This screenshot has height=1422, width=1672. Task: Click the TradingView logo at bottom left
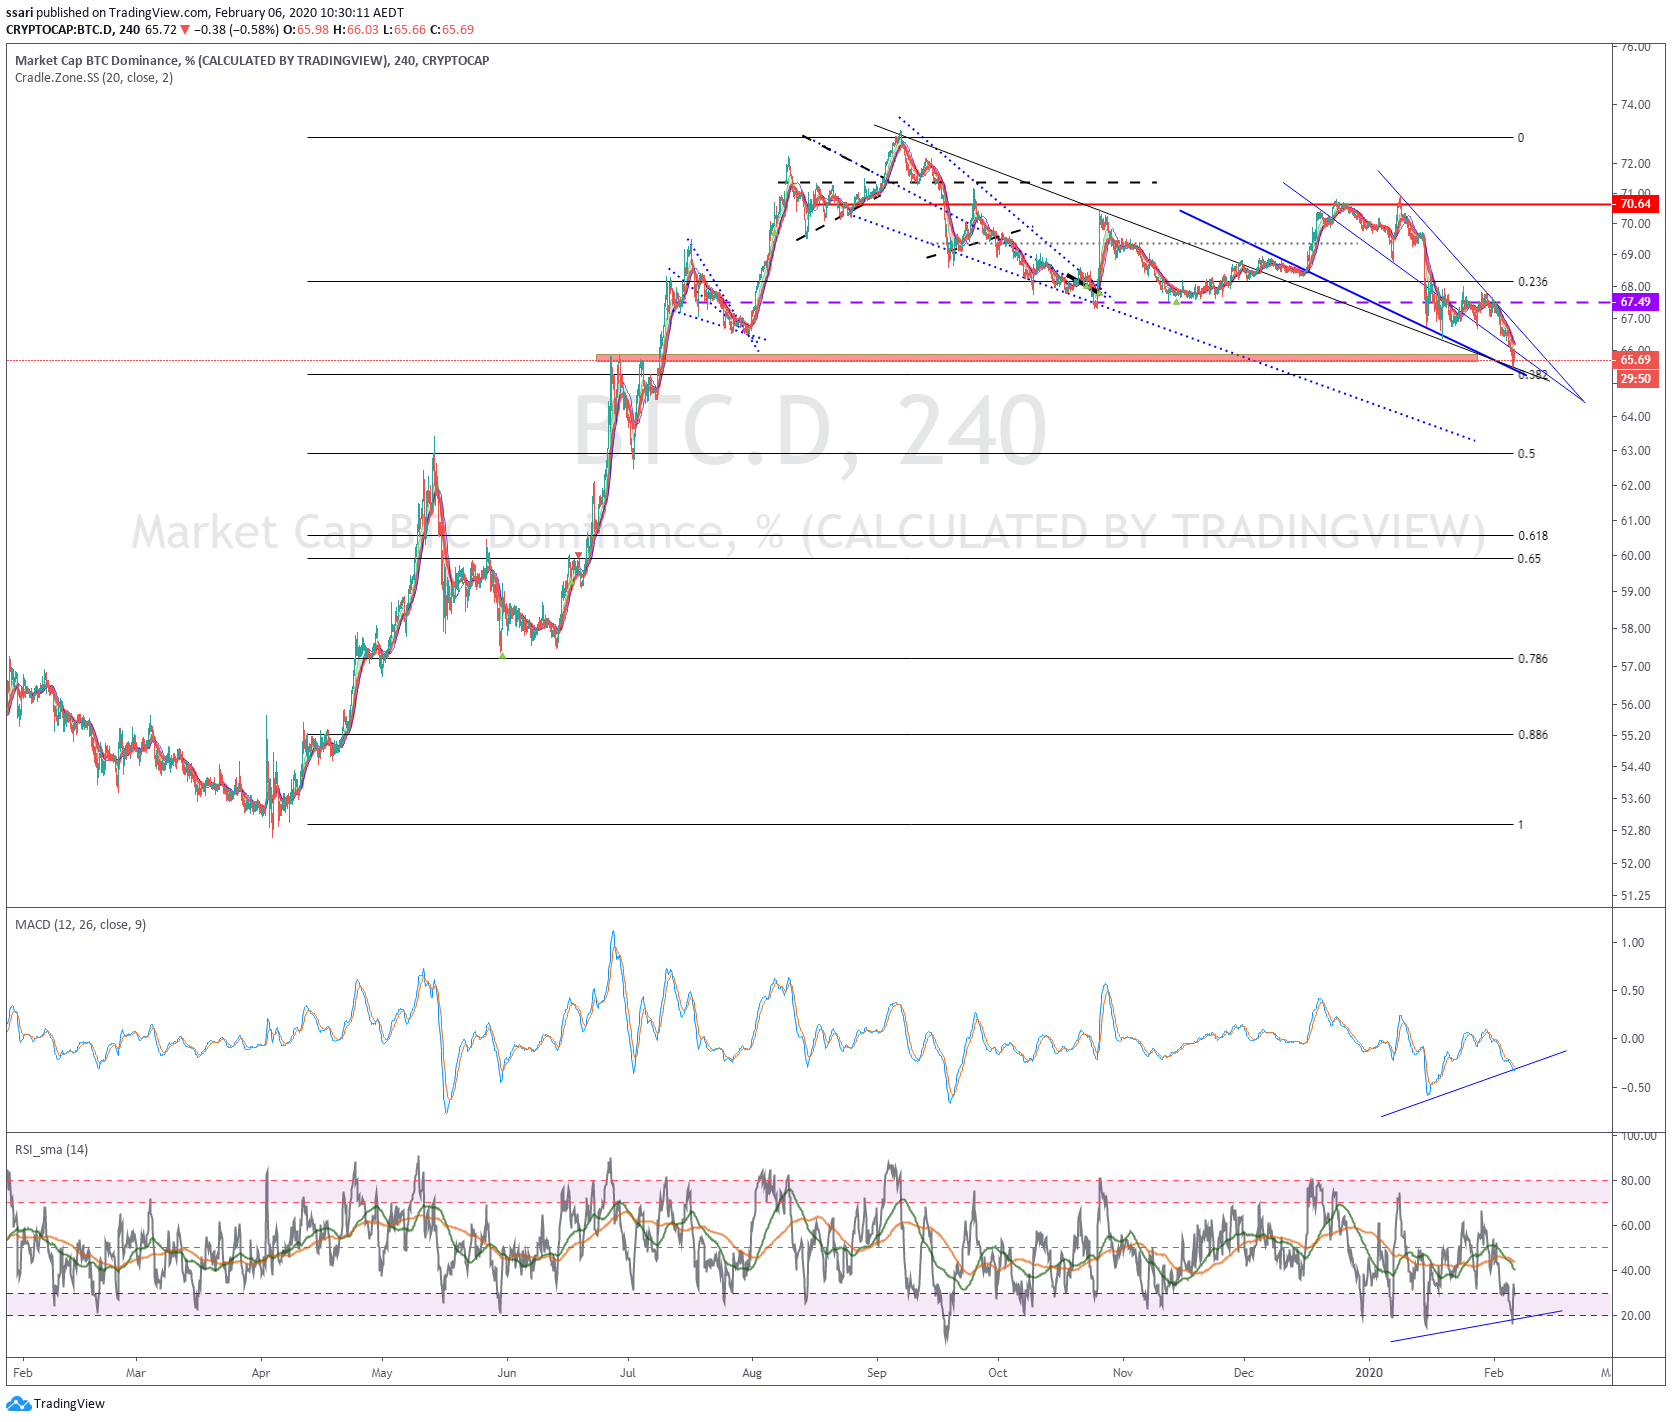pyautogui.click(x=56, y=1403)
